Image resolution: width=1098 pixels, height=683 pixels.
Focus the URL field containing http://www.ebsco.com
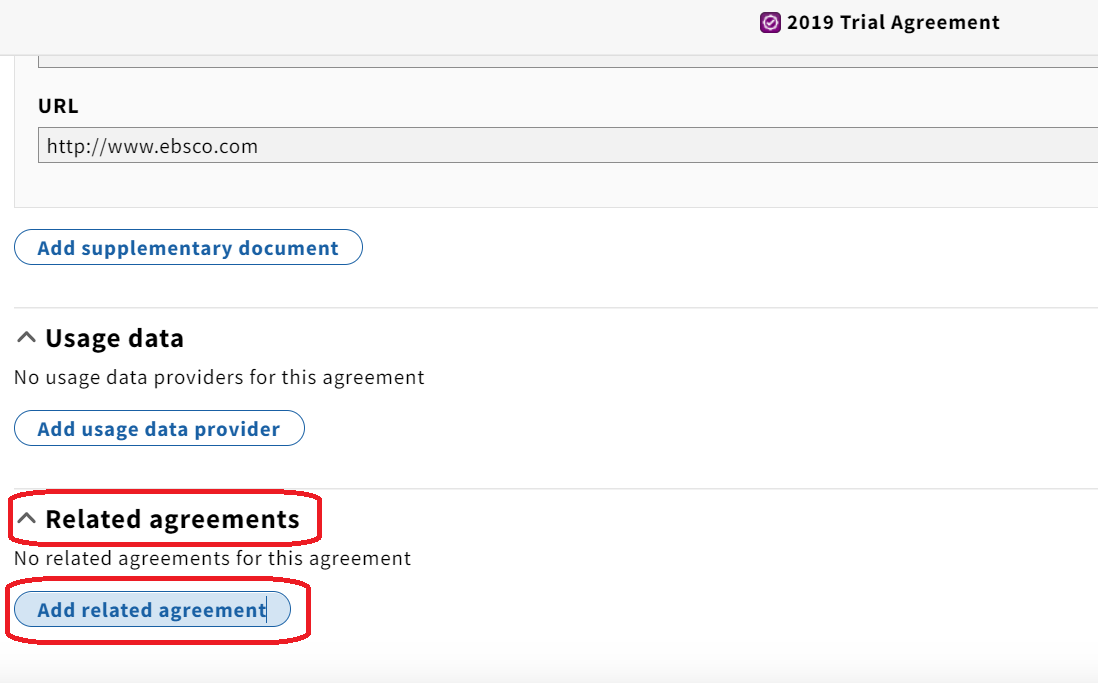(x=568, y=145)
